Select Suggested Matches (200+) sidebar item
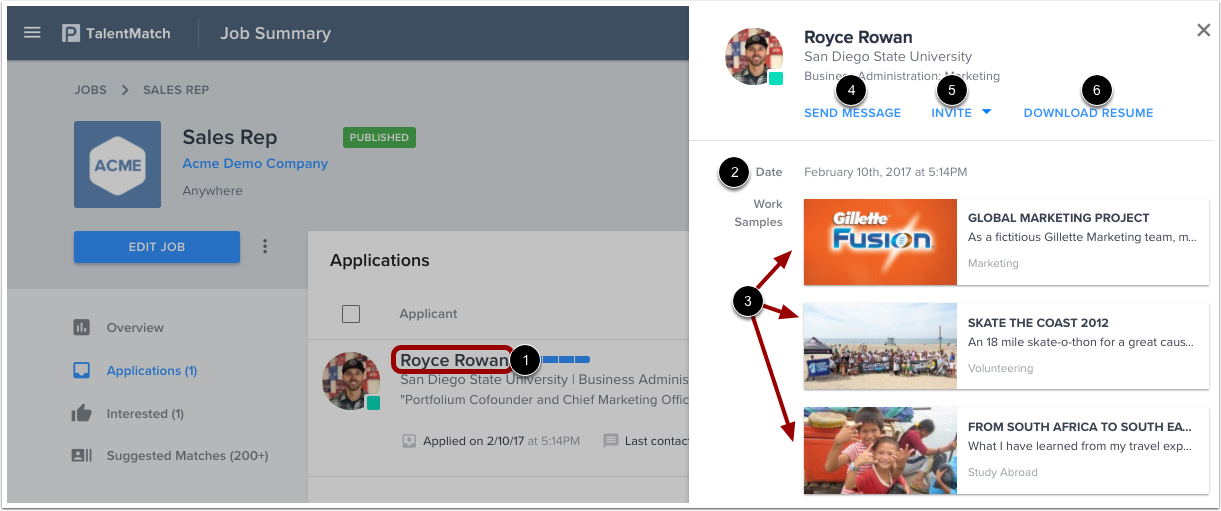 click(x=188, y=455)
